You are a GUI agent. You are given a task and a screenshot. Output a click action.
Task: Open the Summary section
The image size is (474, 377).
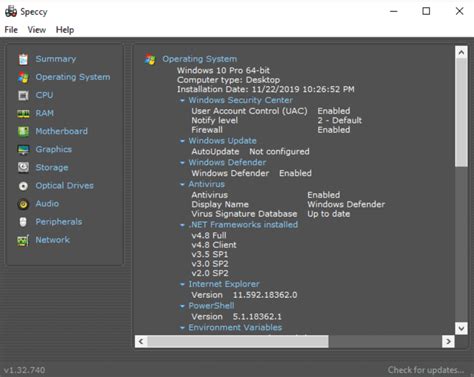tap(56, 59)
